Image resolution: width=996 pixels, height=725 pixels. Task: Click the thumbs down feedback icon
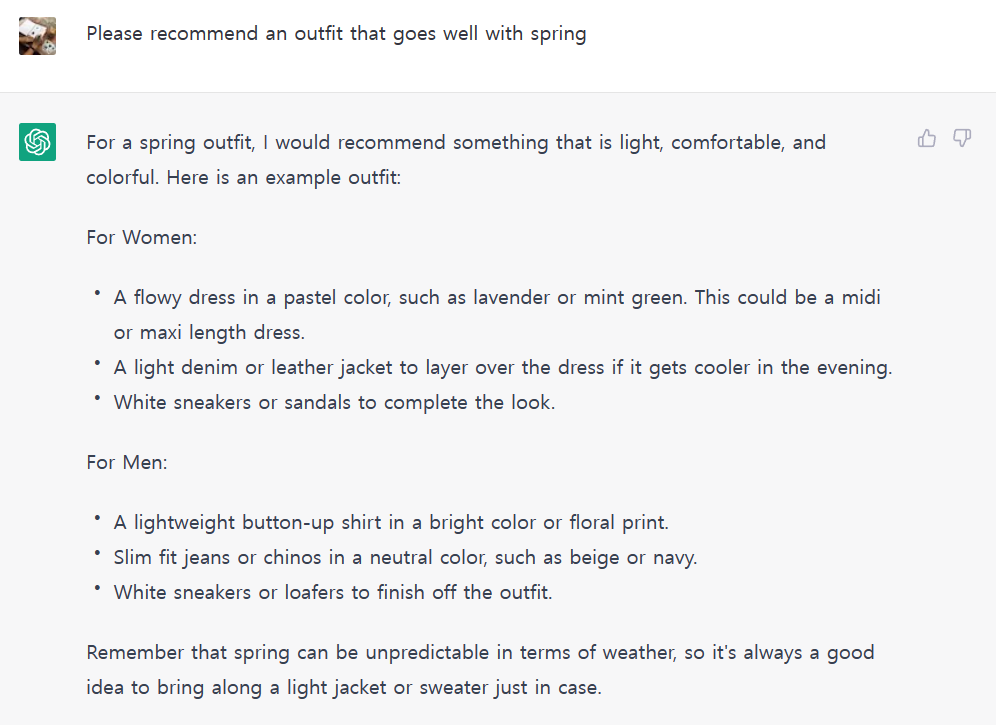[x=962, y=139]
